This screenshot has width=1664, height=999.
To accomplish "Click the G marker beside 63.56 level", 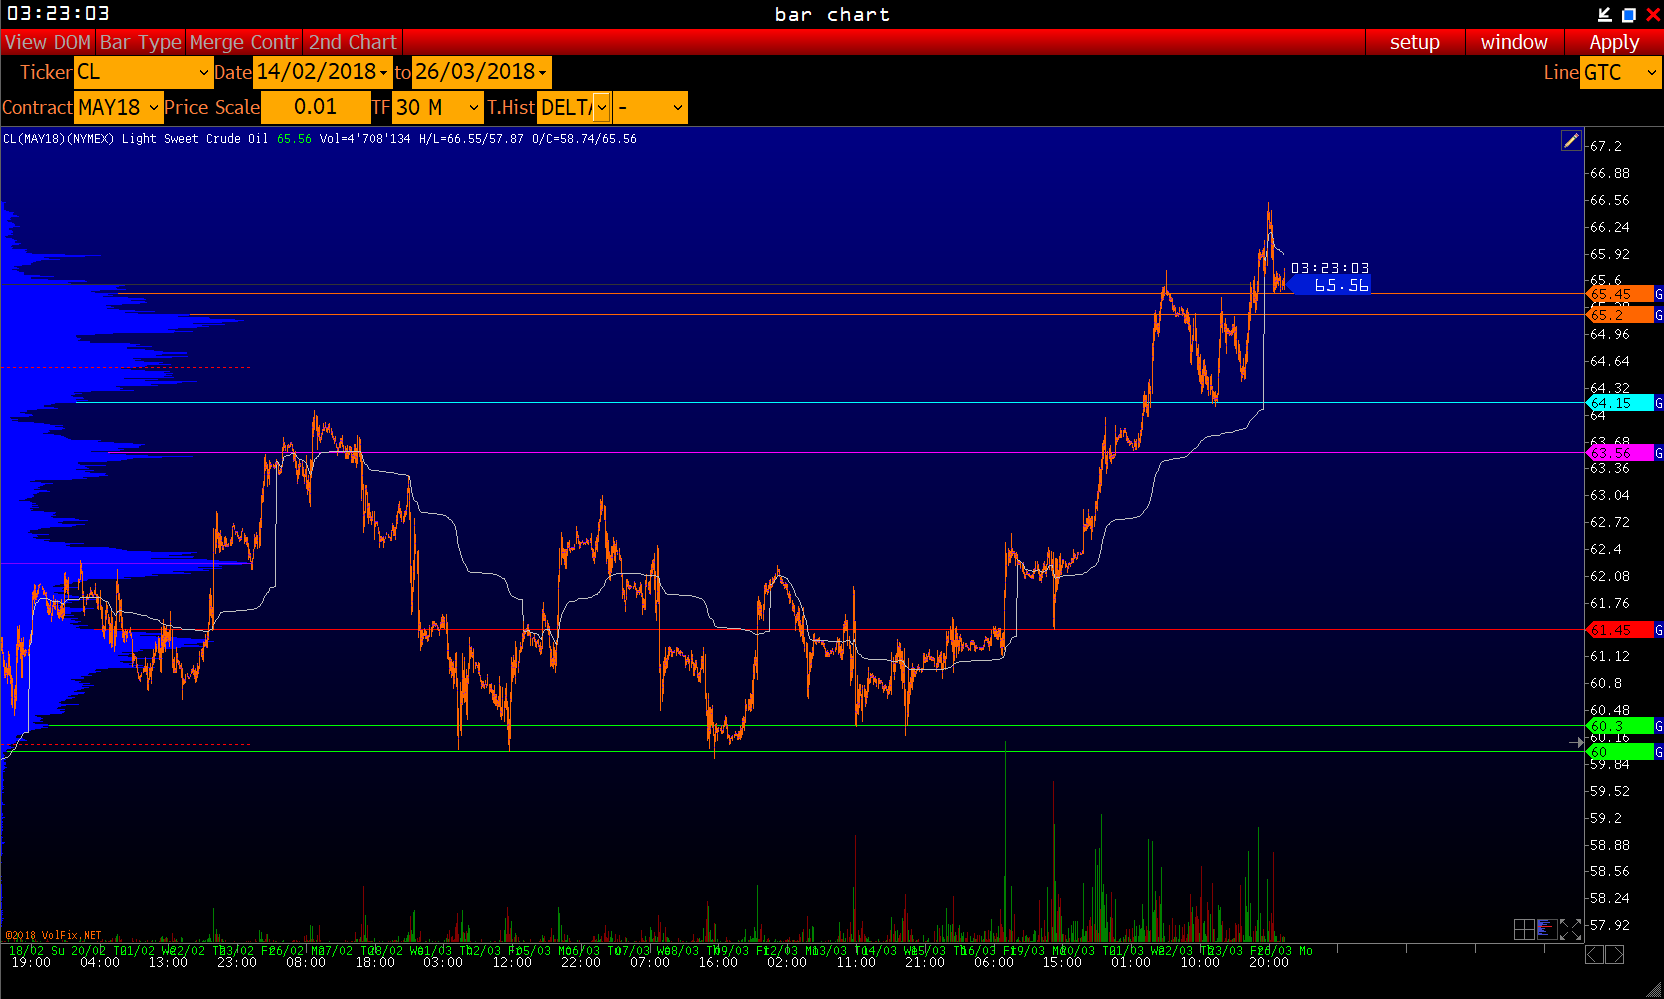I will pos(1658,453).
